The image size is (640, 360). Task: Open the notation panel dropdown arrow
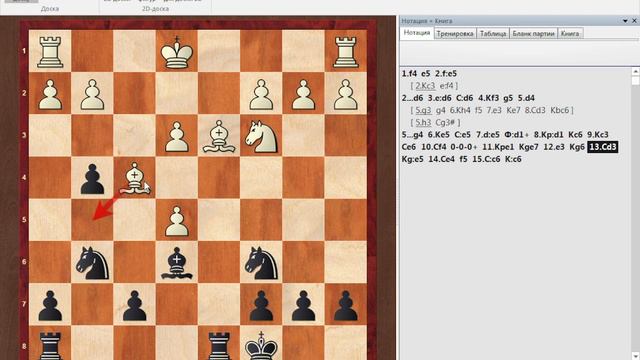pyautogui.click(x=625, y=21)
